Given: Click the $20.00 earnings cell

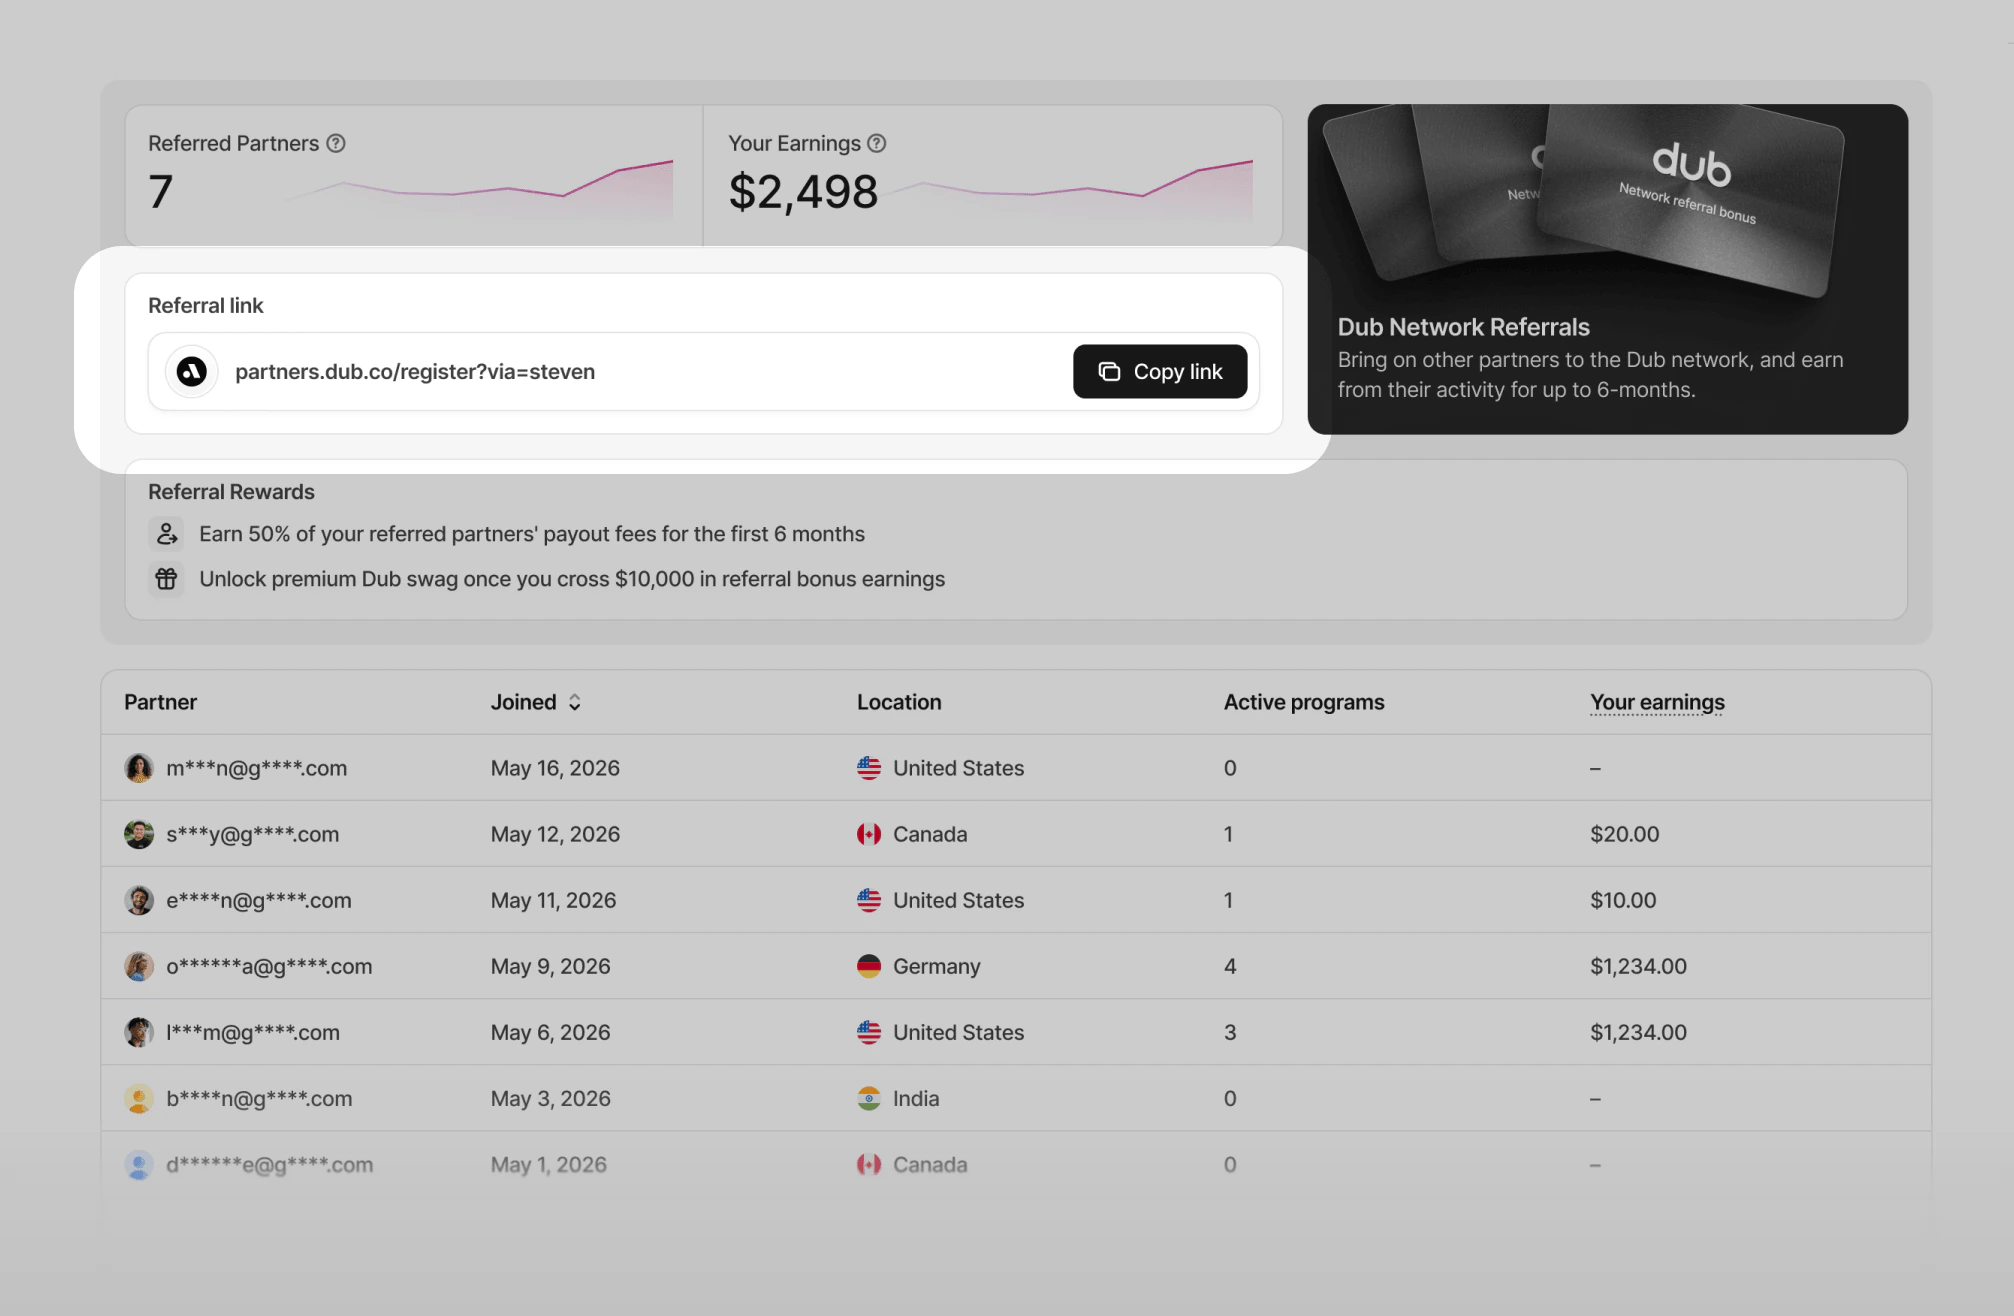Looking at the screenshot, I should pyautogui.click(x=1625, y=834).
